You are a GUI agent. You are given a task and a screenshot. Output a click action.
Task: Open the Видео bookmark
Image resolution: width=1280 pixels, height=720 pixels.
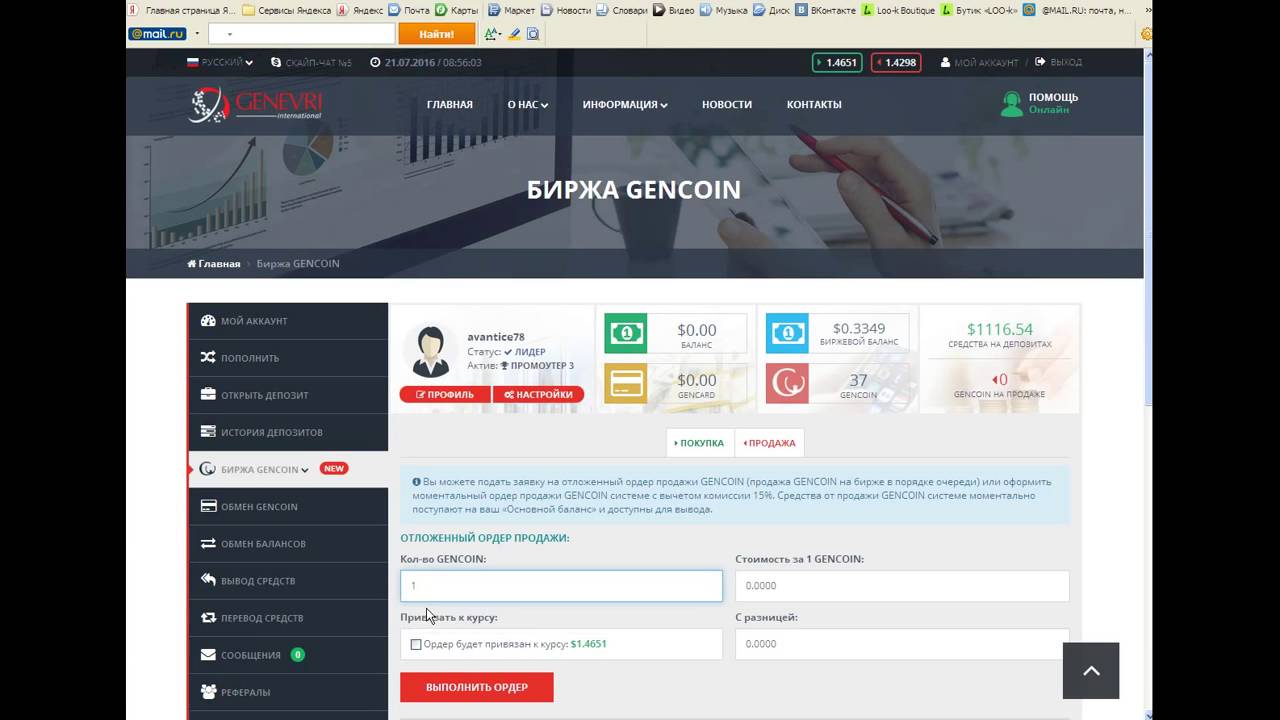tap(673, 10)
